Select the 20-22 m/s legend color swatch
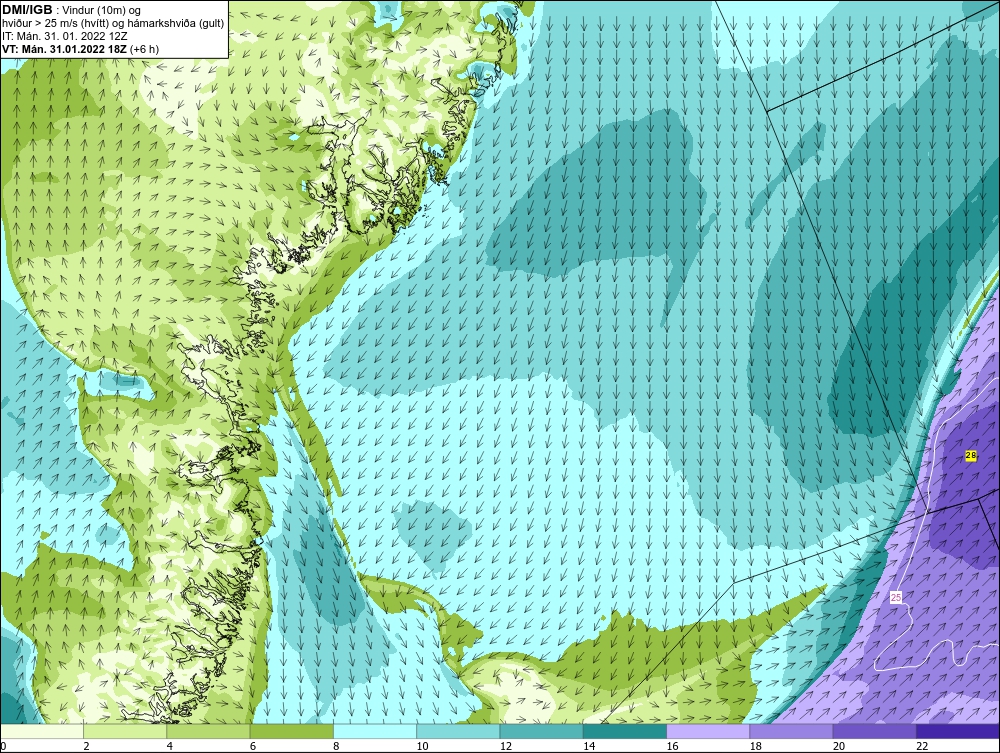The image size is (1000, 753). tap(874, 731)
